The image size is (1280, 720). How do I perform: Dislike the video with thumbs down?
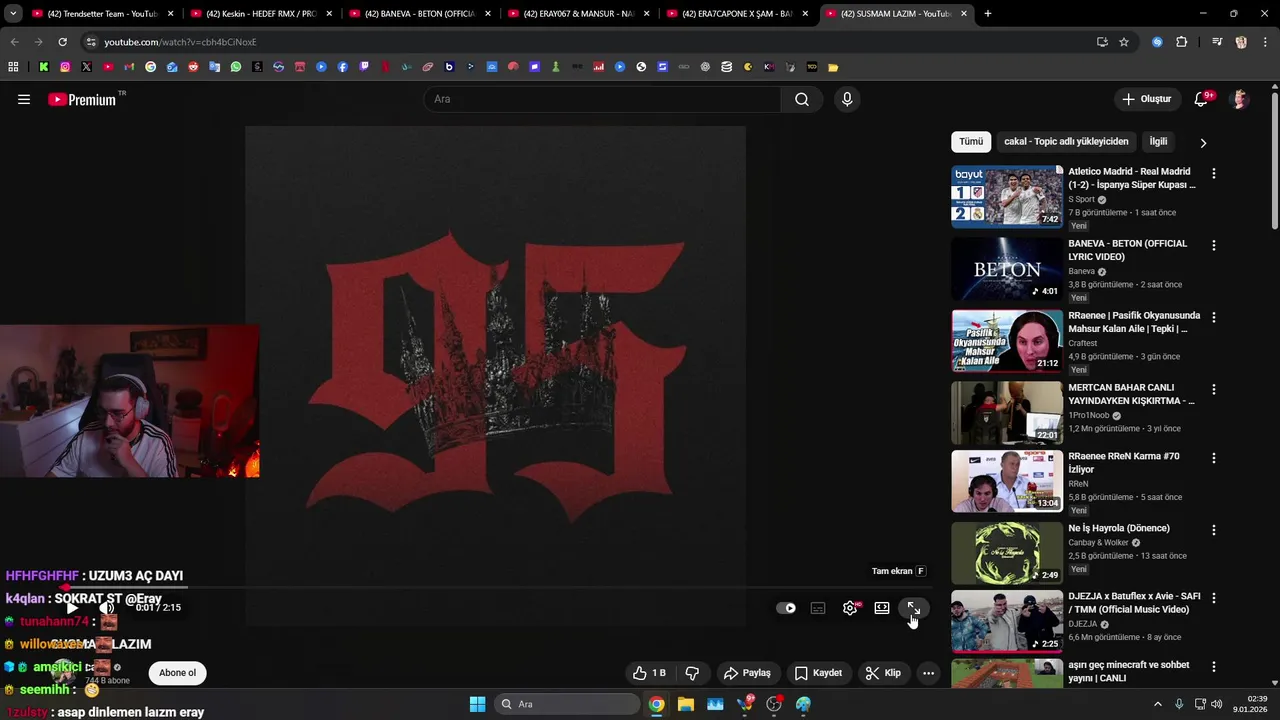pos(692,673)
